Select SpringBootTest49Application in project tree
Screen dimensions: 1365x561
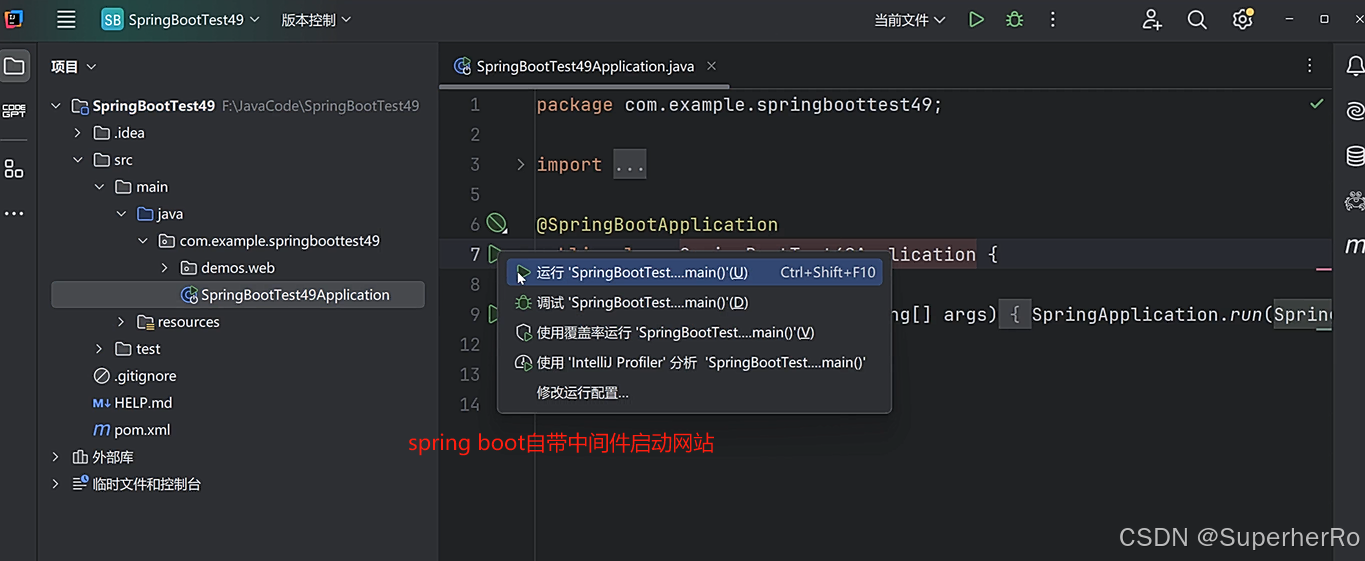(238, 295)
